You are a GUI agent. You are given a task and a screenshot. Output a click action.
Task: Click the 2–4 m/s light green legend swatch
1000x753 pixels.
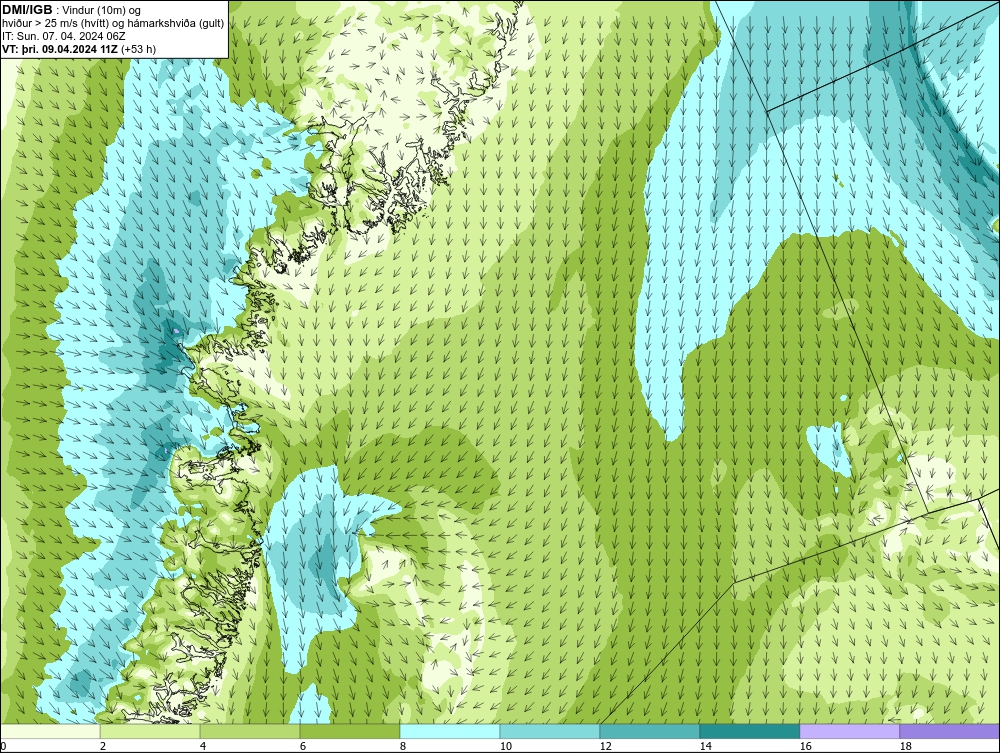coord(150,731)
